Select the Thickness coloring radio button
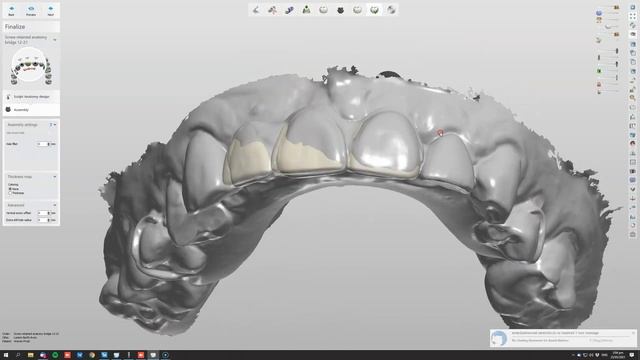640x360 pixels. click(x=10, y=193)
